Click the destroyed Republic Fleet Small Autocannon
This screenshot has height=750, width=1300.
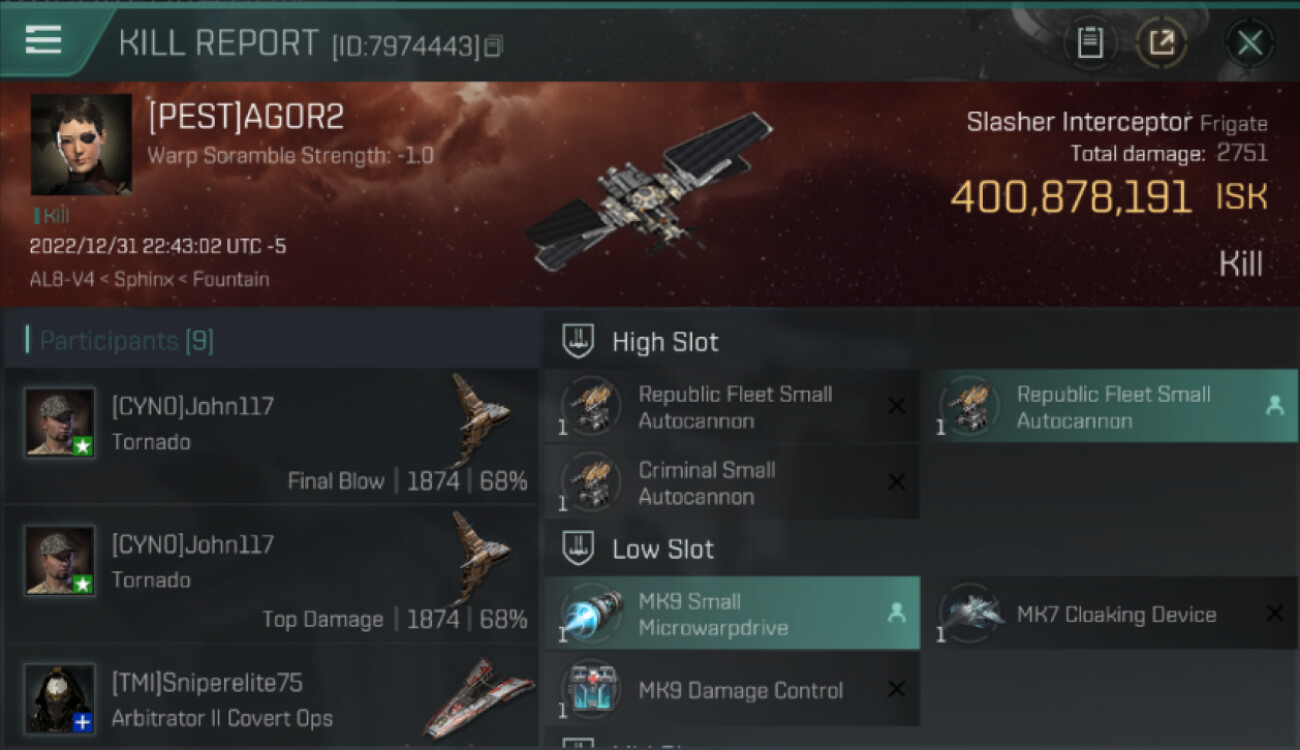[x=731, y=407]
